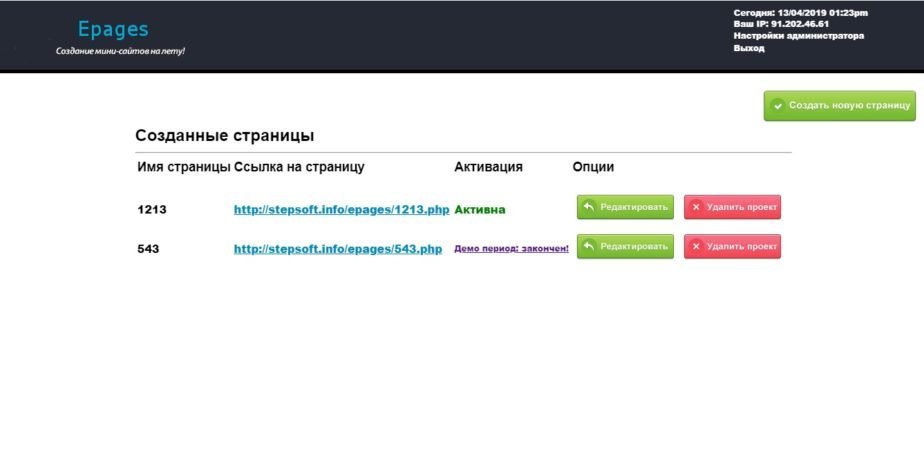Image resolution: width=924 pixels, height=454 pixels.
Task: Click the Имя страницы column header
Action: tap(184, 167)
